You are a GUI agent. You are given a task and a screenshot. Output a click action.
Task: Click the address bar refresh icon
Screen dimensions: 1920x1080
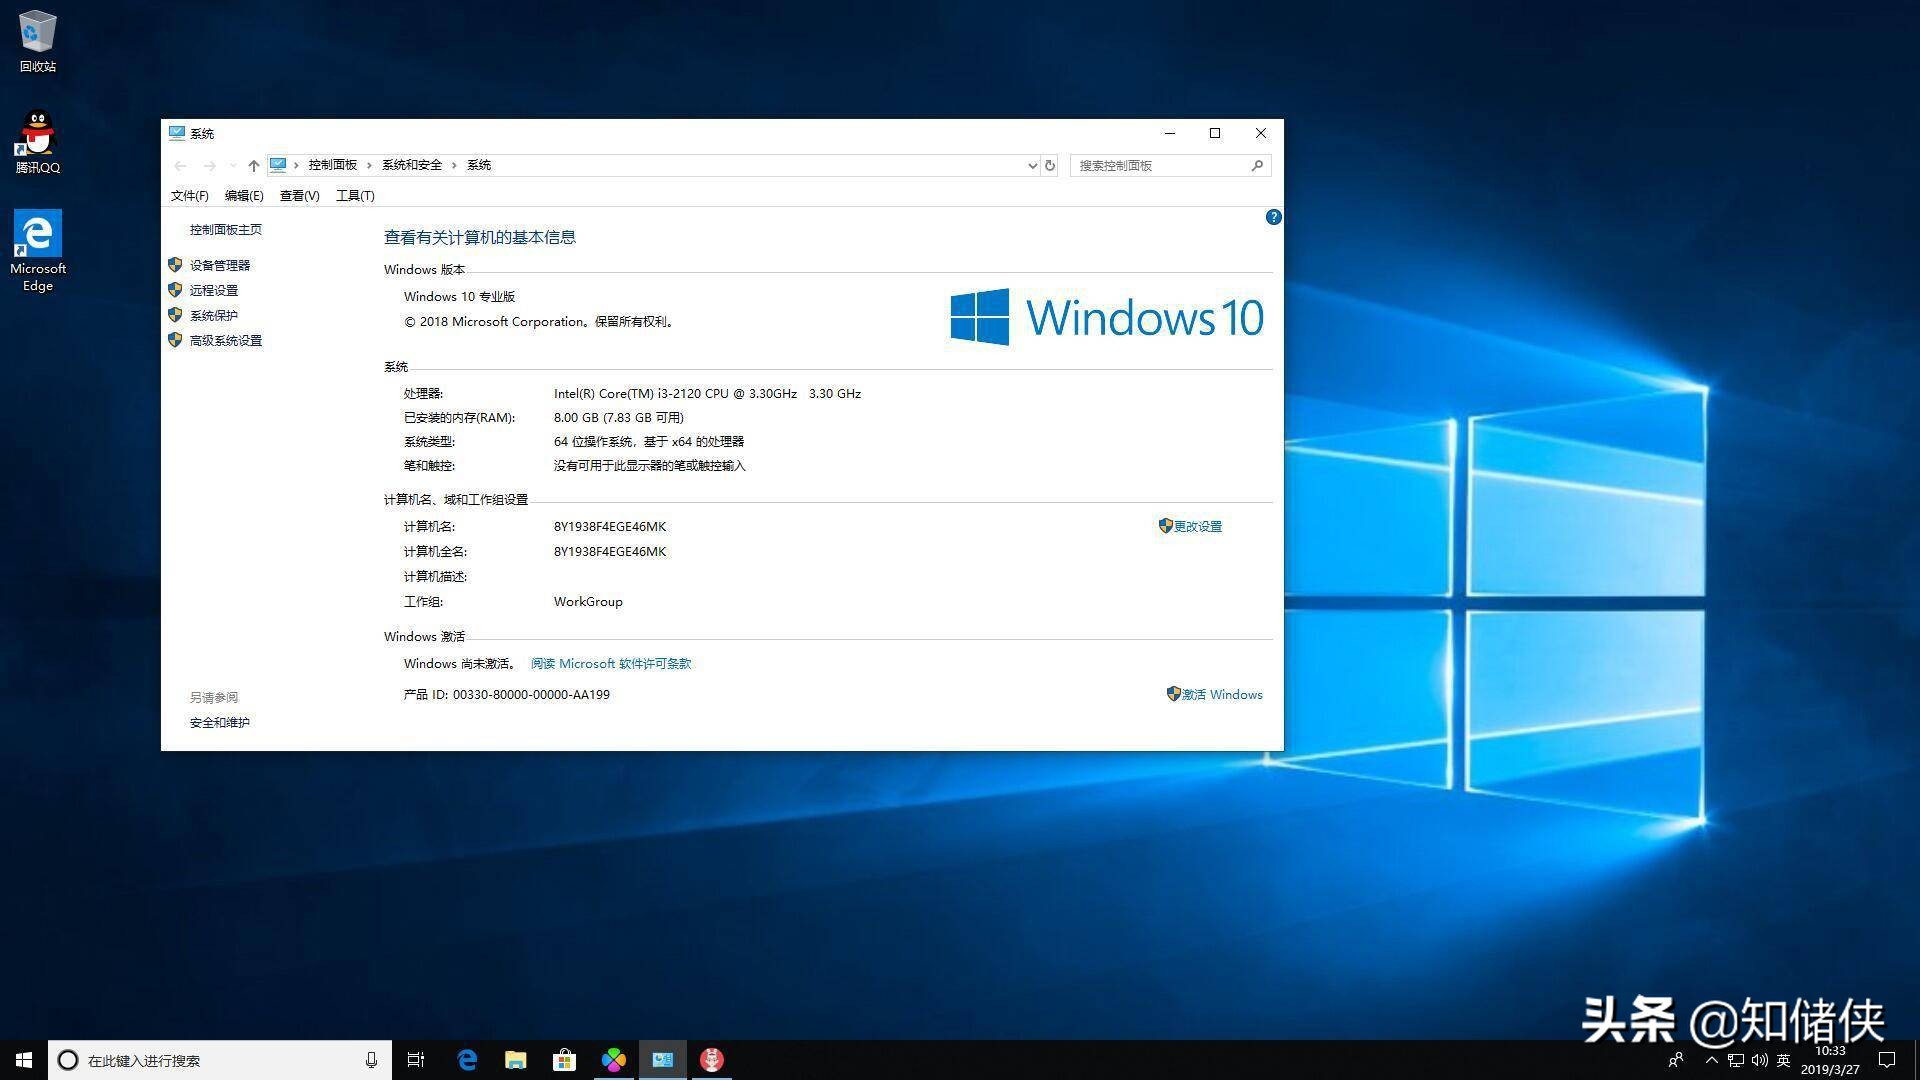coord(1050,166)
